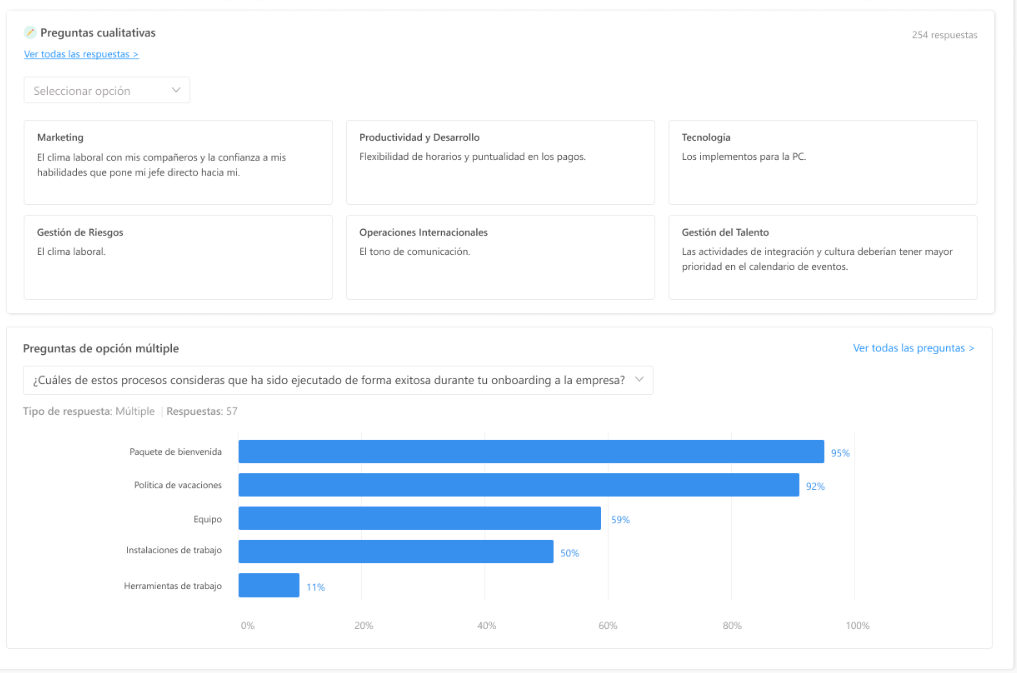The image size is (1017, 673).
Task: Click the 40% axis tick label
Action: click(486, 626)
